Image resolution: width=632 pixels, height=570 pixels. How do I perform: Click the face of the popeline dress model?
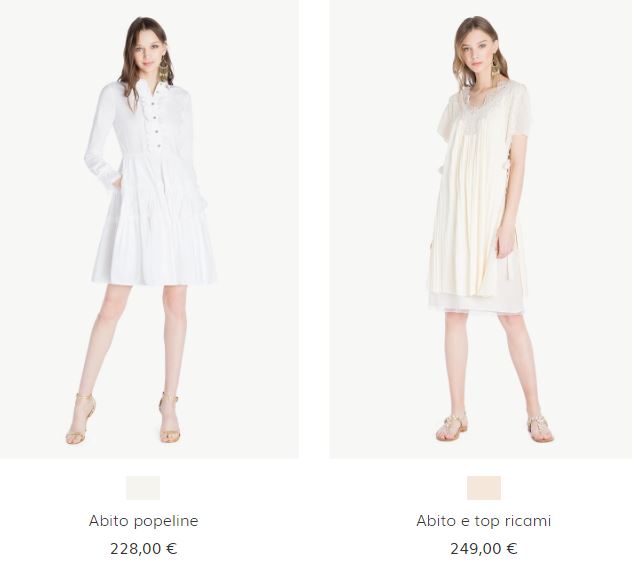pos(148,52)
